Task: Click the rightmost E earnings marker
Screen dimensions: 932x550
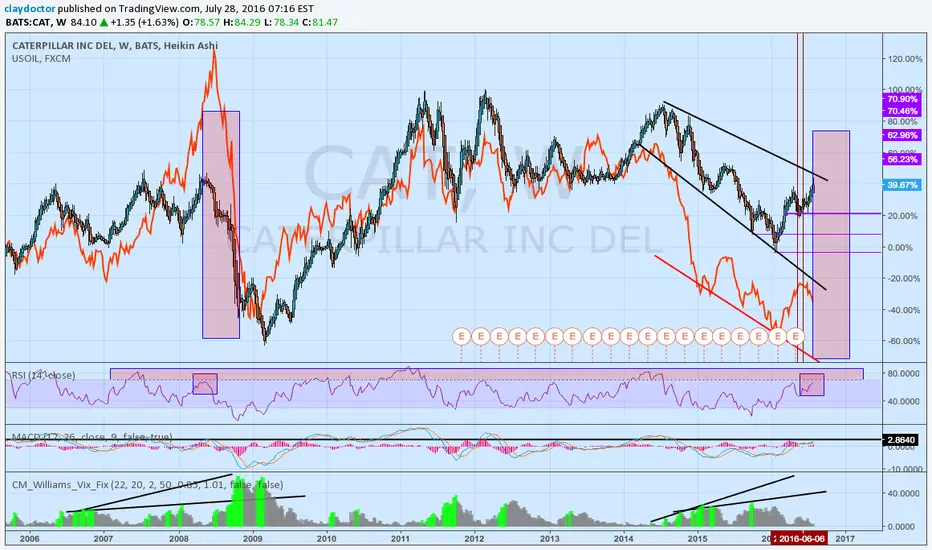Action: (795, 337)
